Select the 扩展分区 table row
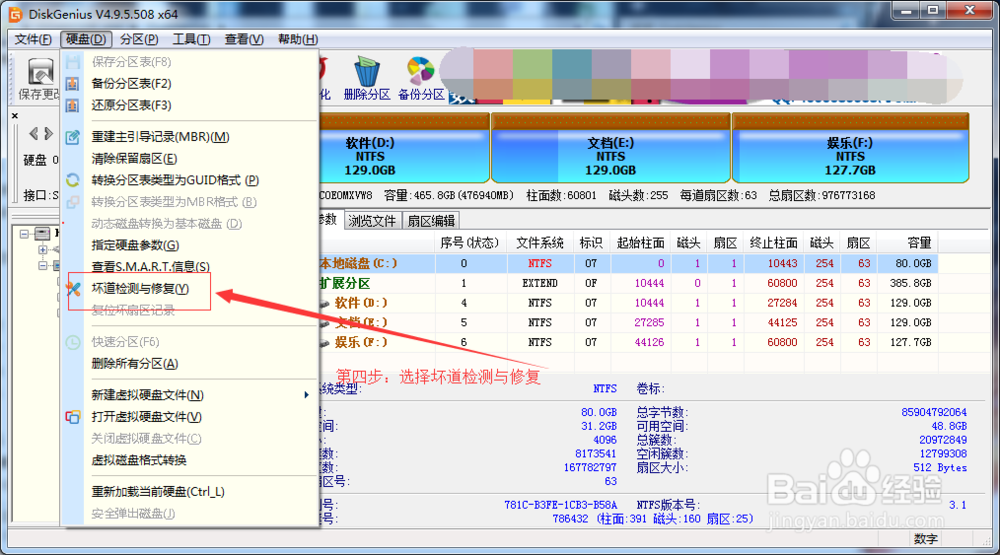The image size is (1000, 555). [x=628, y=283]
